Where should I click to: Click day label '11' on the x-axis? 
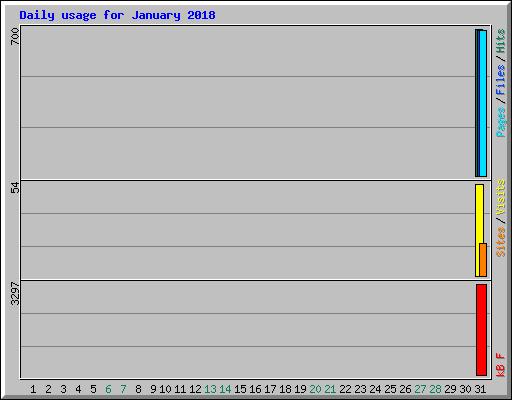click(180, 389)
